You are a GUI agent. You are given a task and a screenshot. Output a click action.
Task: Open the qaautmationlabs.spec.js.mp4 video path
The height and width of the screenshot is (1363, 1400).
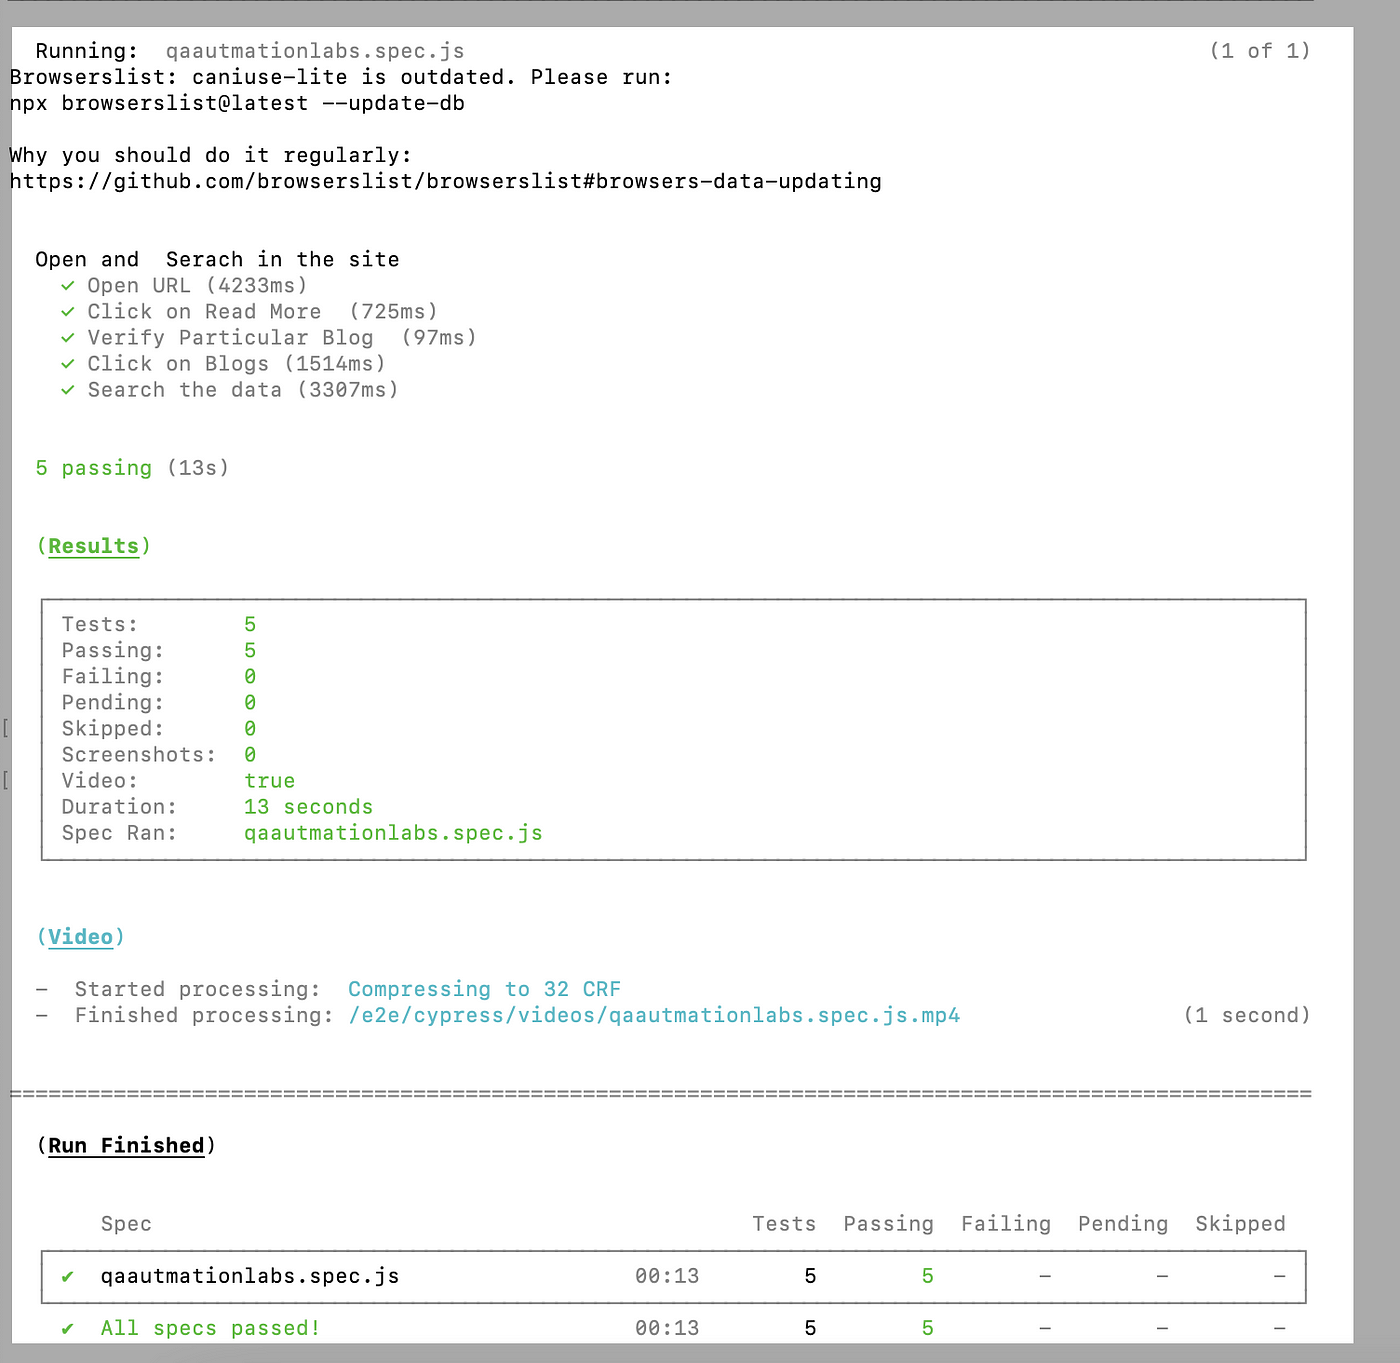(654, 1015)
